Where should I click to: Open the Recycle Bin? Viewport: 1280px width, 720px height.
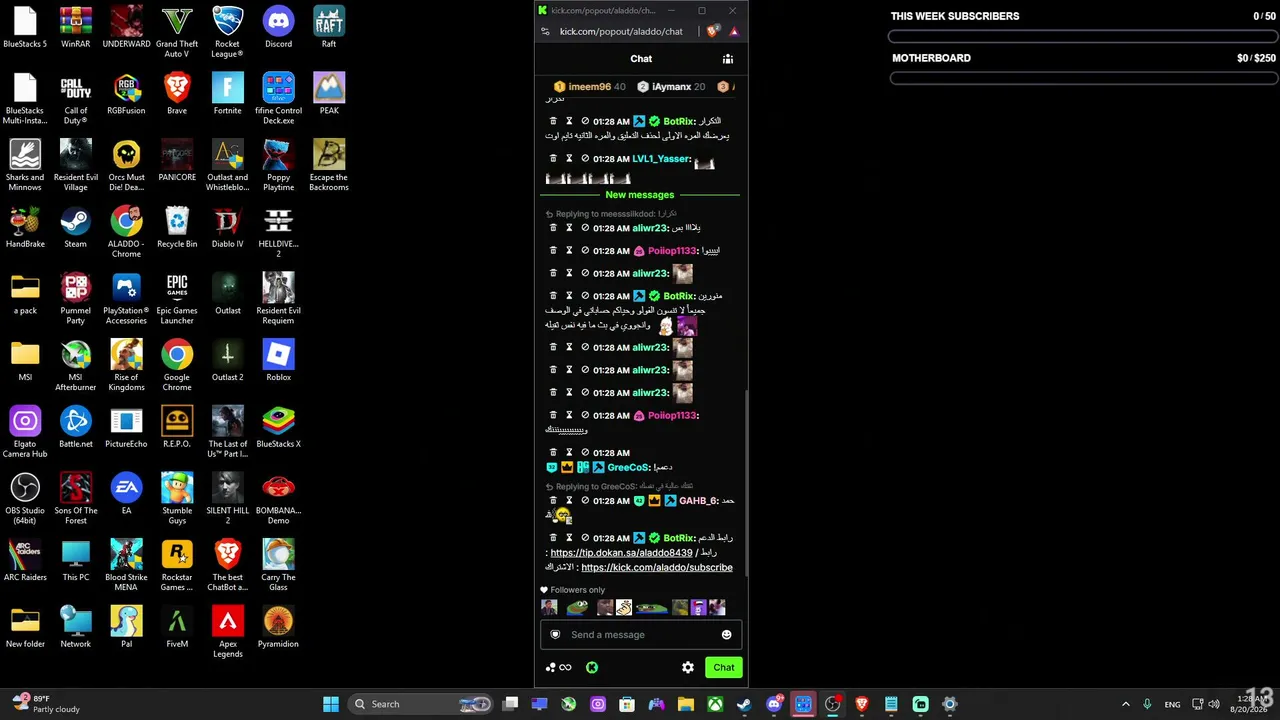tap(177, 227)
